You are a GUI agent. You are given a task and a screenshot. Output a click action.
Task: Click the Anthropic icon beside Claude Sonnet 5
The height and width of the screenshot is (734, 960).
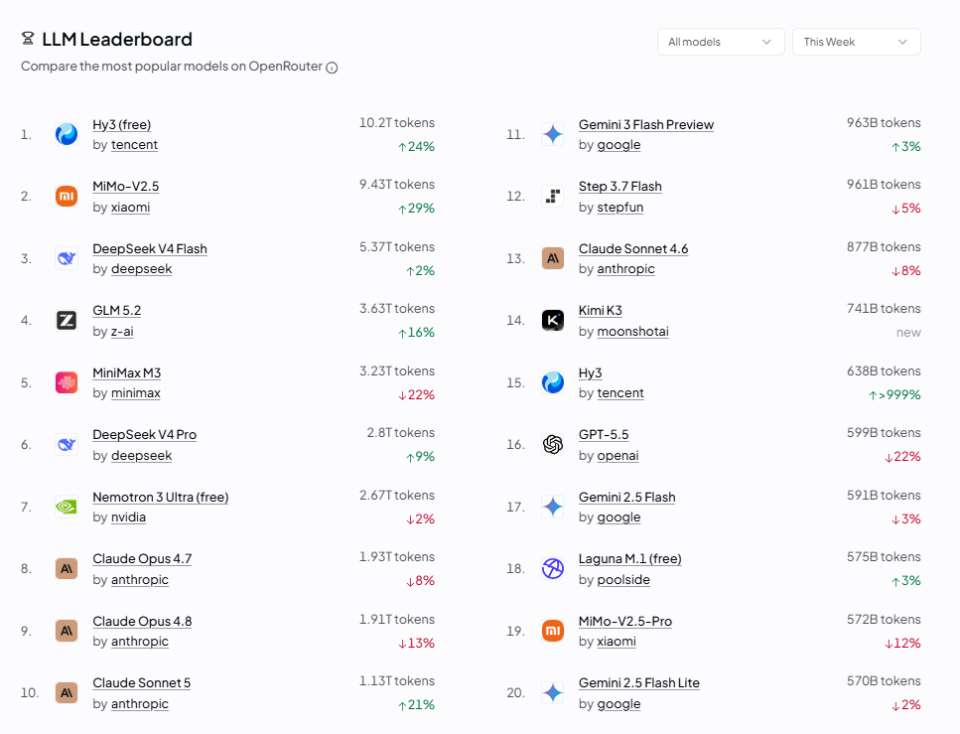point(66,693)
